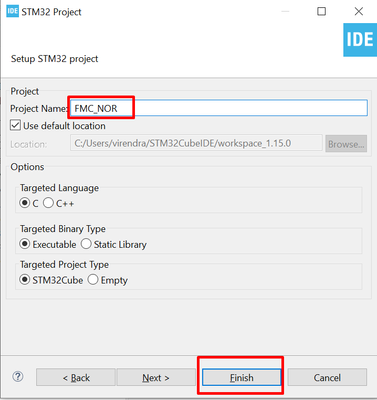Click the Project Name input field
This screenshot has width=377, height=400.
pos(219,108)
